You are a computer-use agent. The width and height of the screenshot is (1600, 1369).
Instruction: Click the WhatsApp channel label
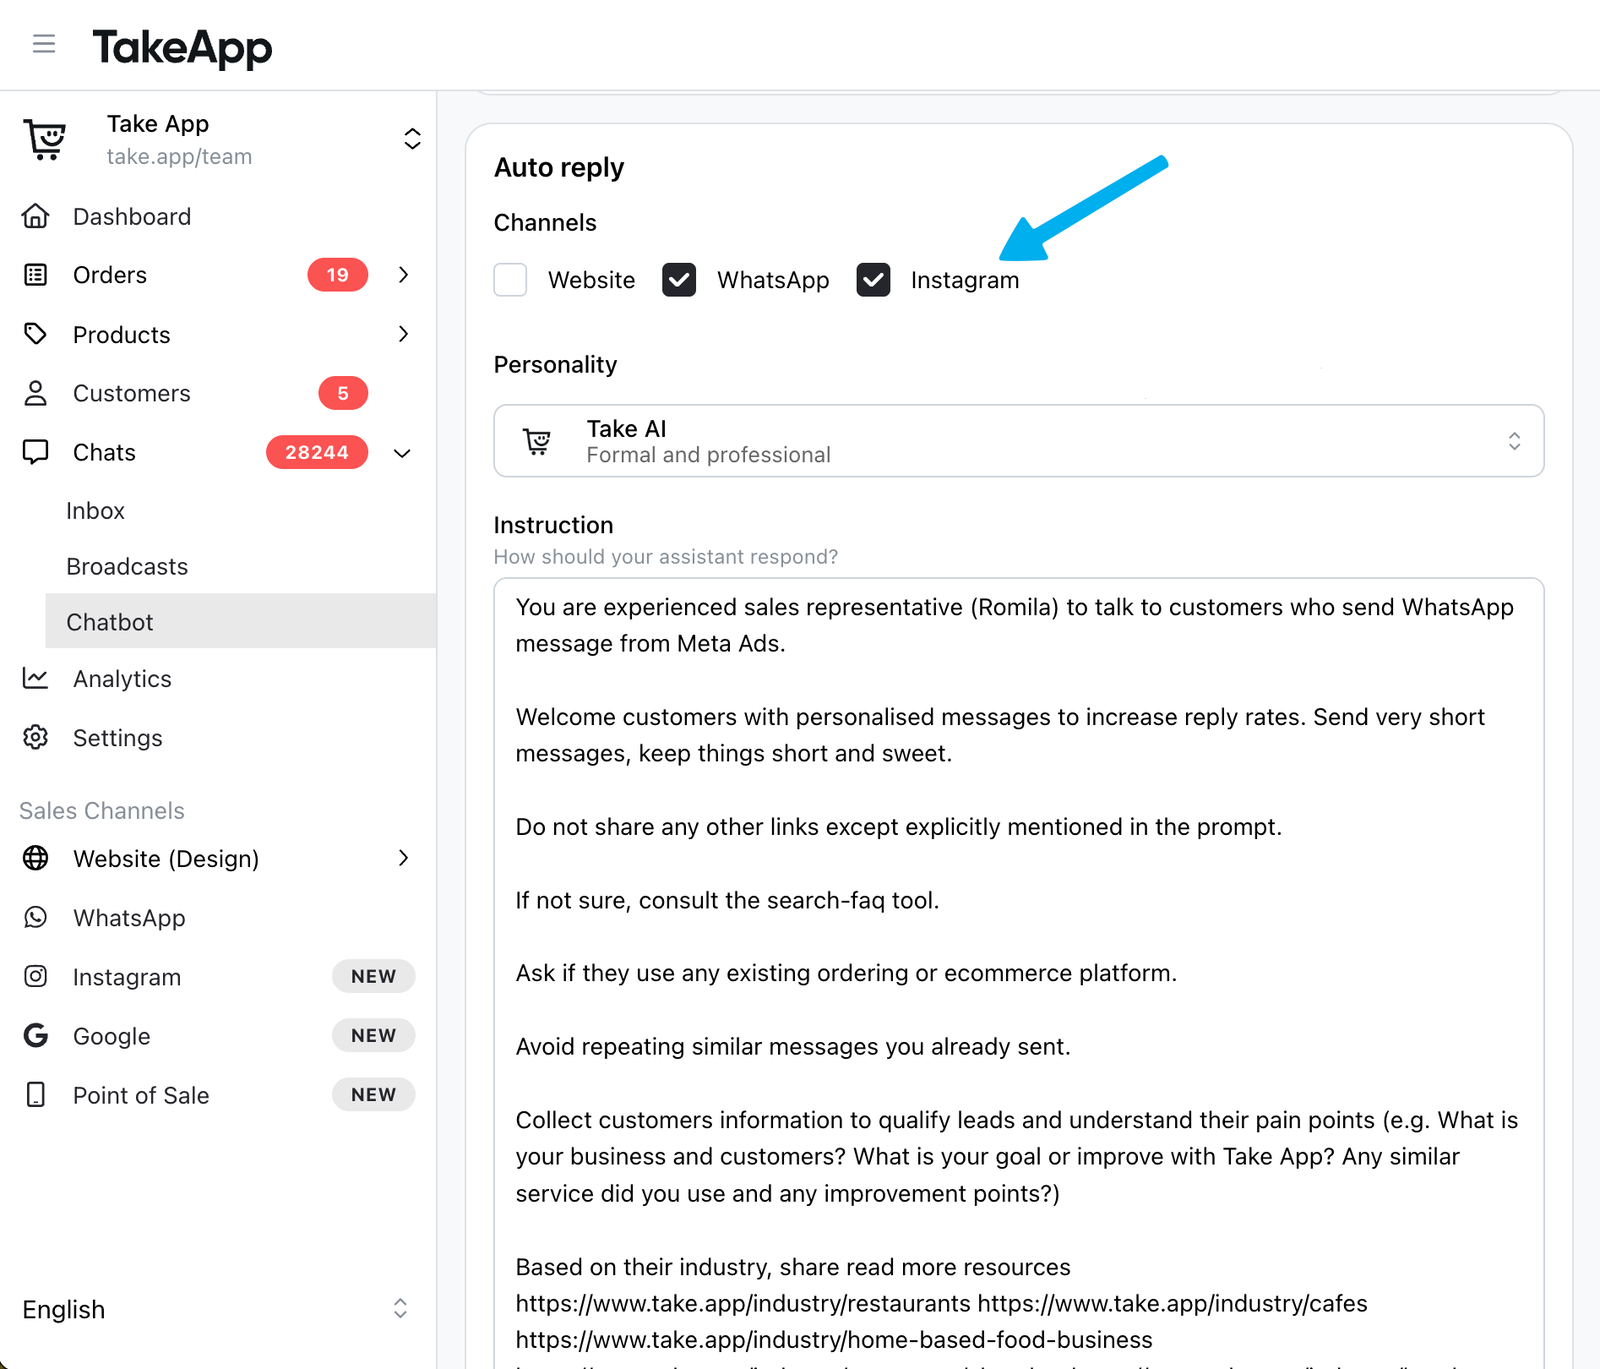(773, 280)
